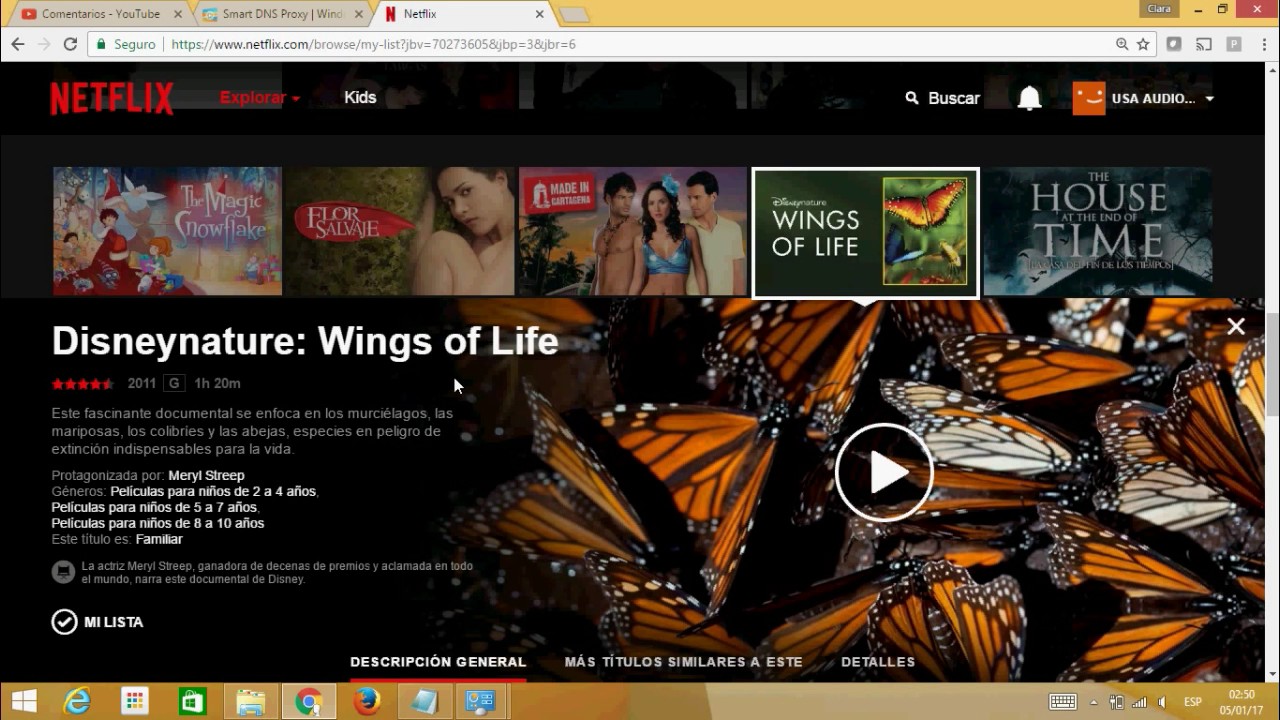Screen dimensions: 1280x720
Task: Switch to Más Títulos Similares a Este tab
Action: tap(684, 662)
